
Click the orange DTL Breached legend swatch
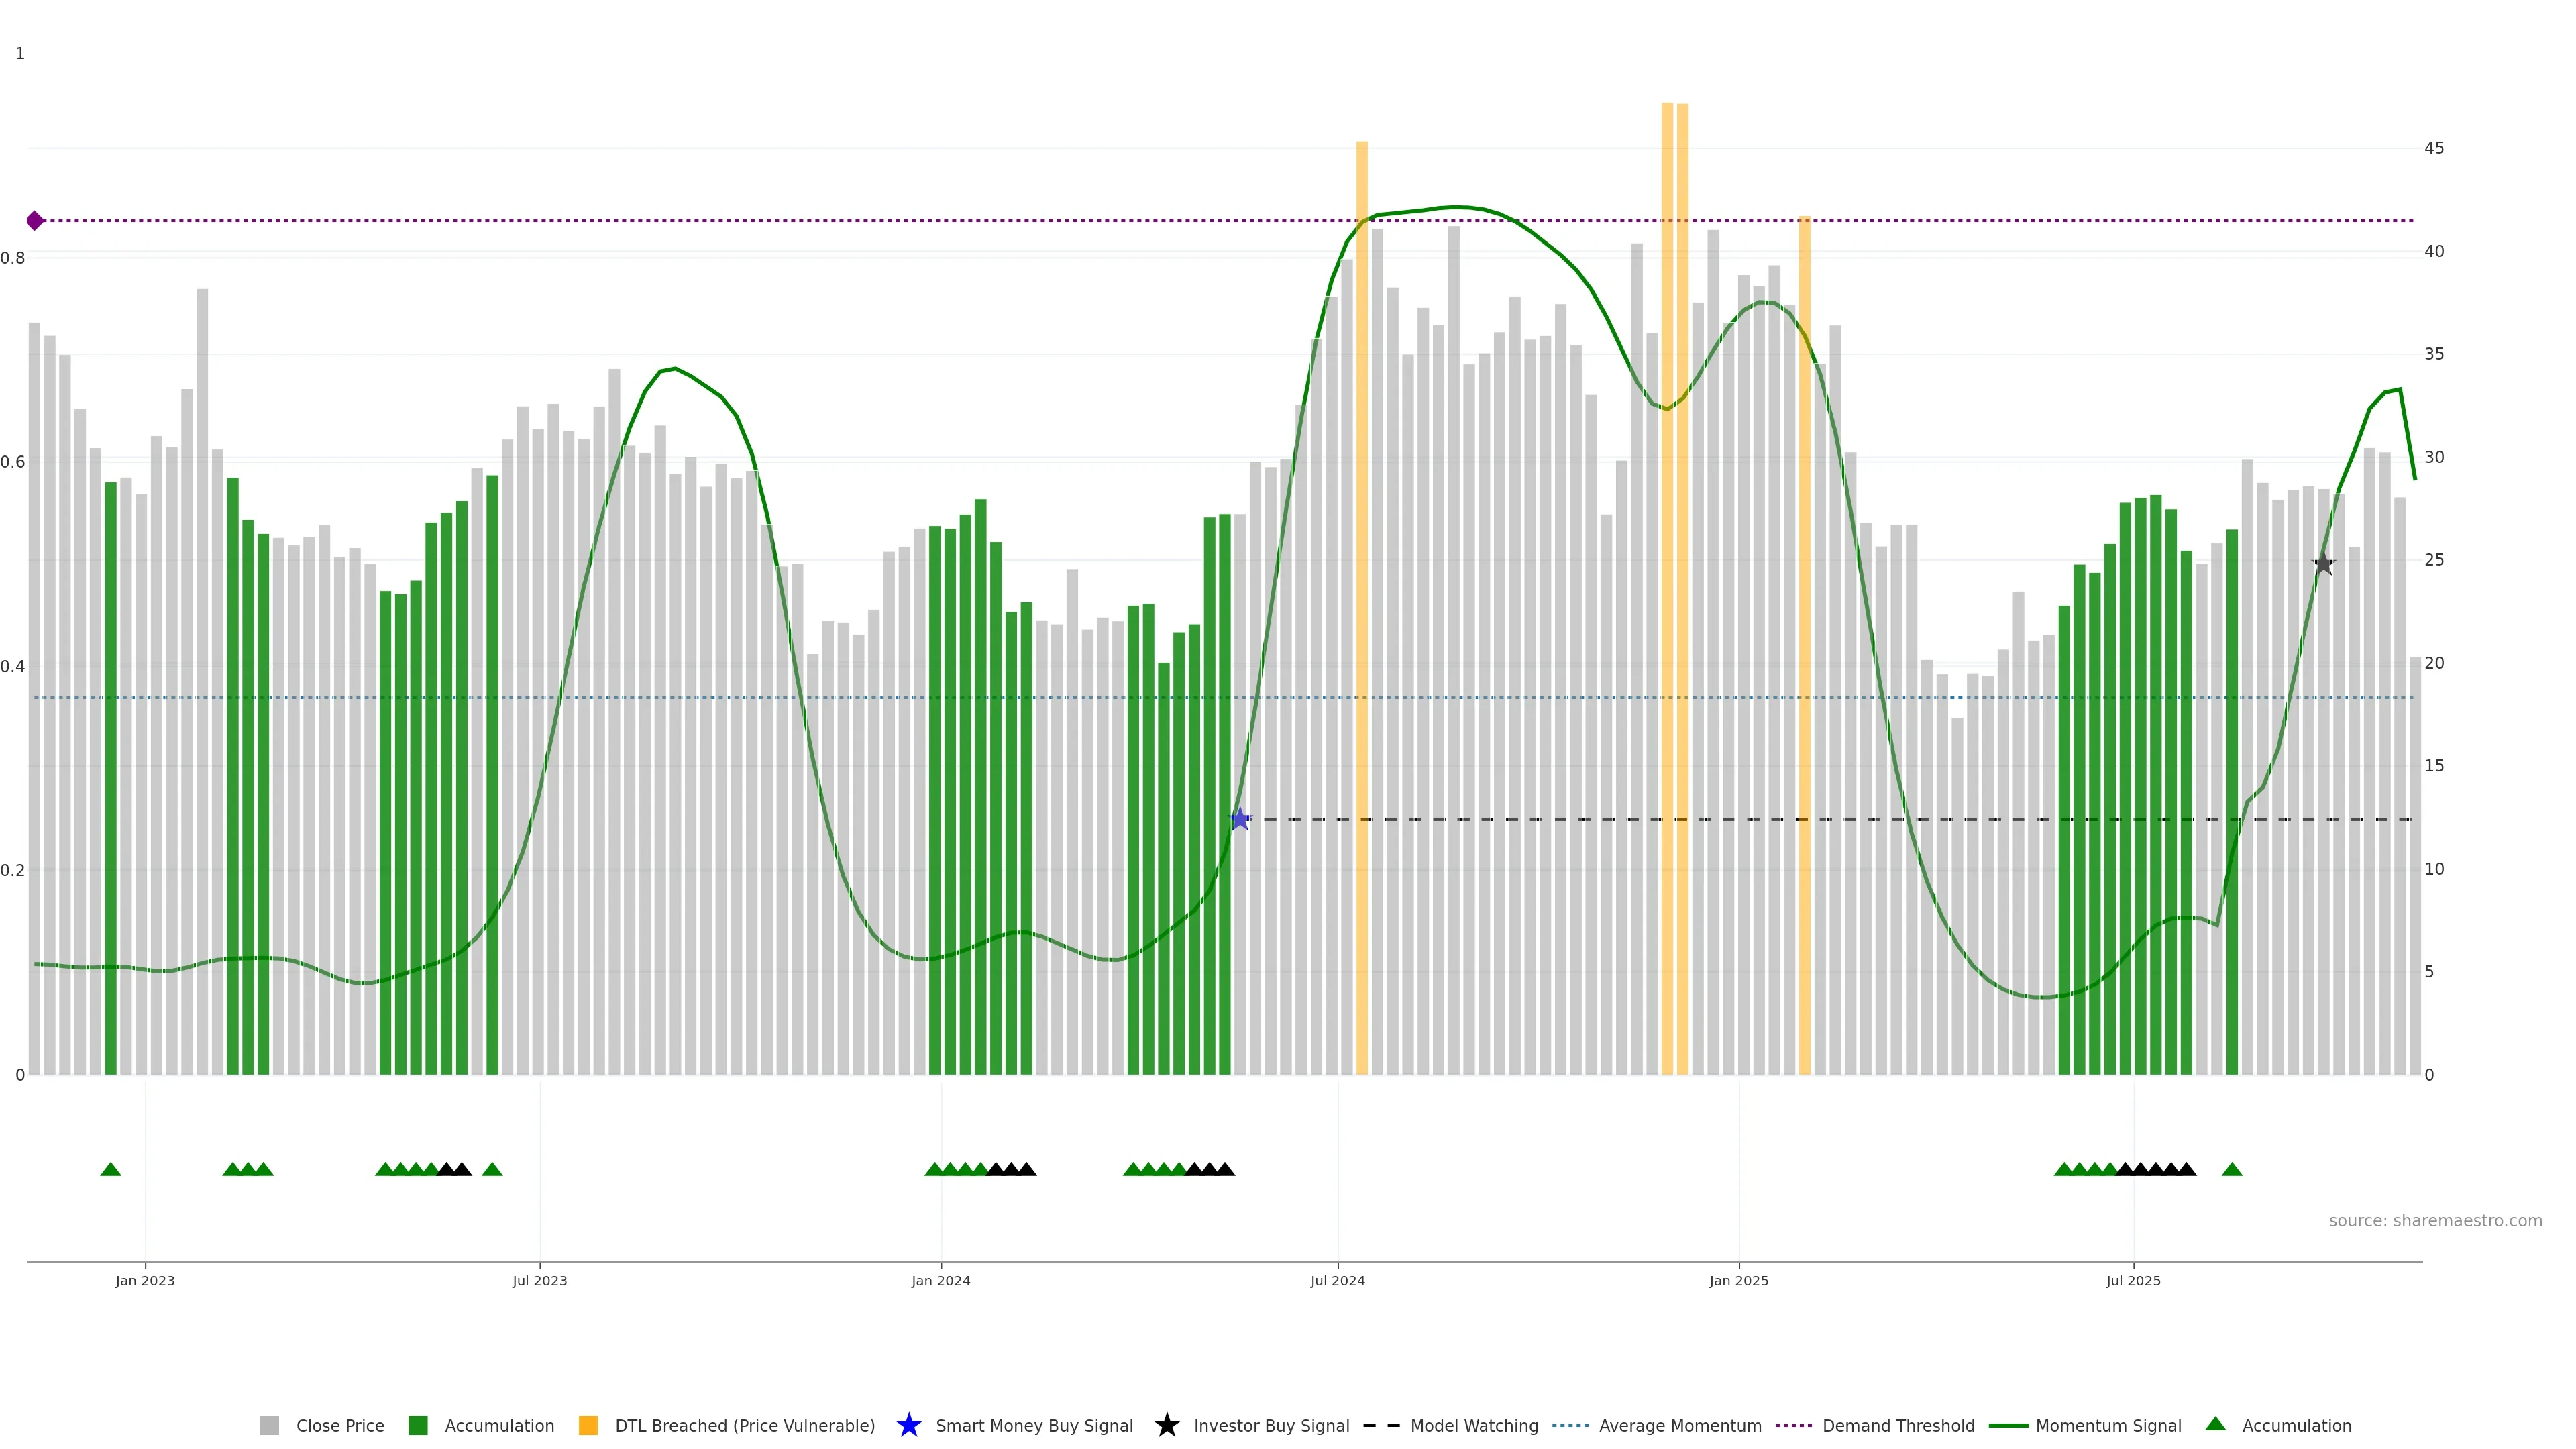coord(588,1425)
